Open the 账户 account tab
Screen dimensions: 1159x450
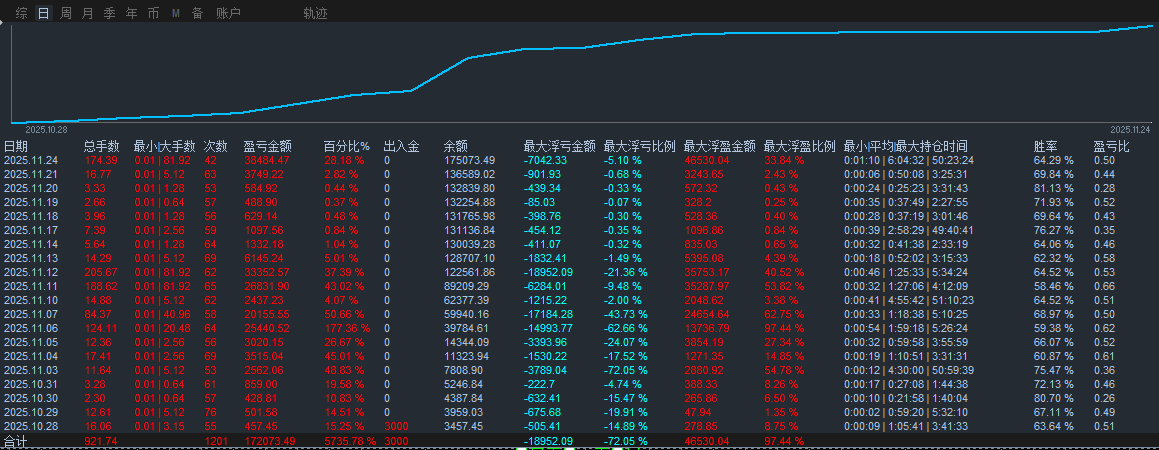(228, 13)
